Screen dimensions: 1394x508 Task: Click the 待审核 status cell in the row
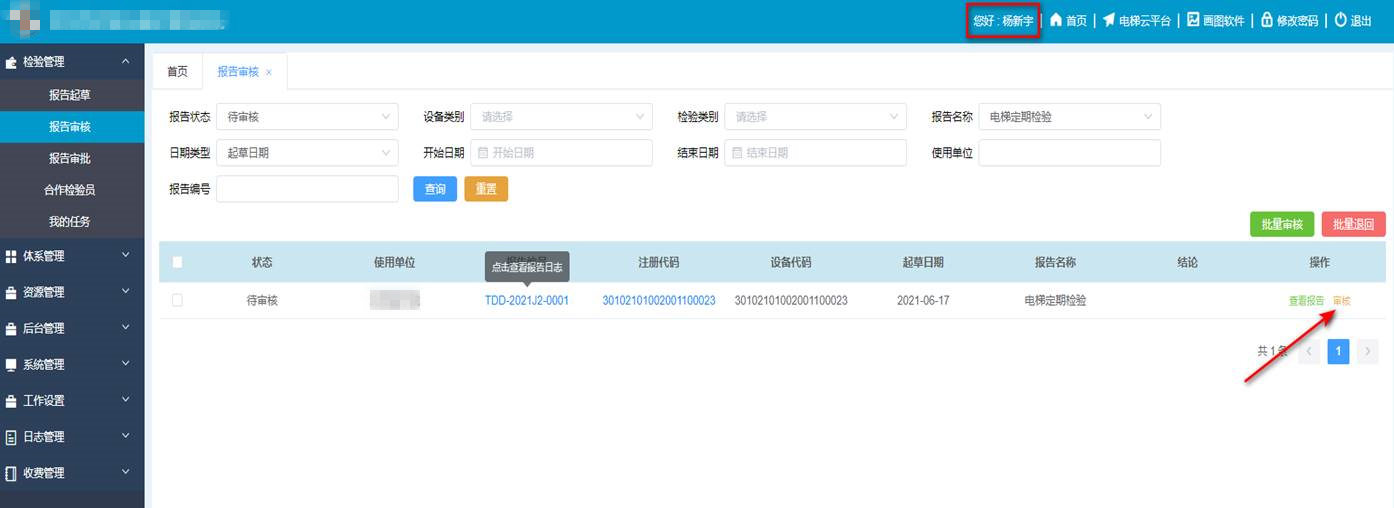point(262,300)
